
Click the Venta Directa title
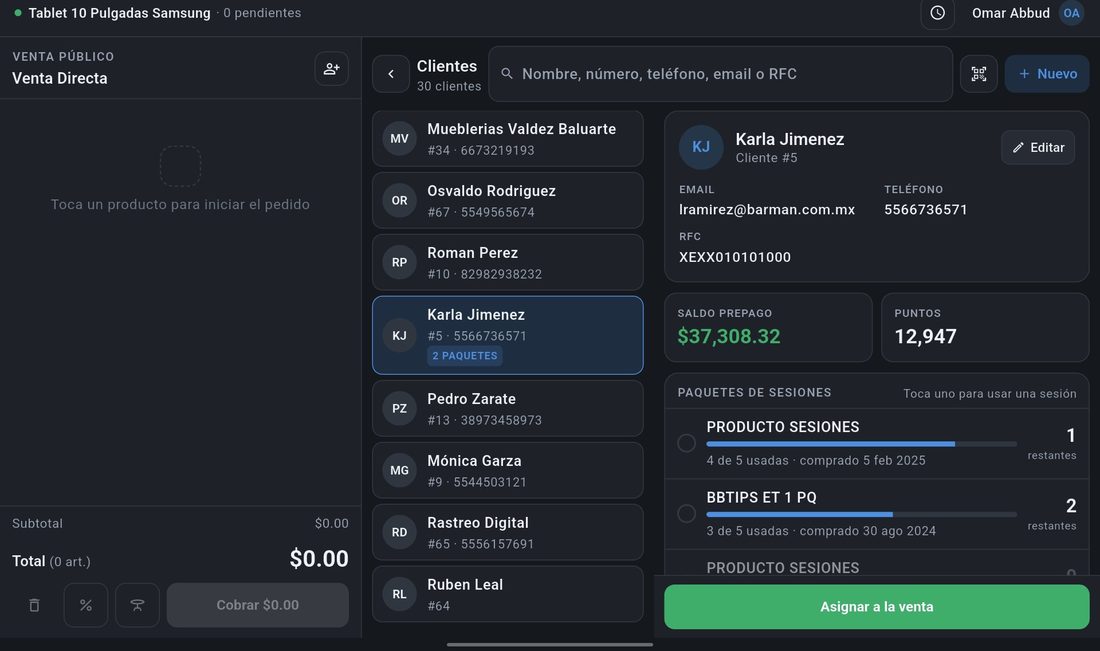click(x=60, y=79)
